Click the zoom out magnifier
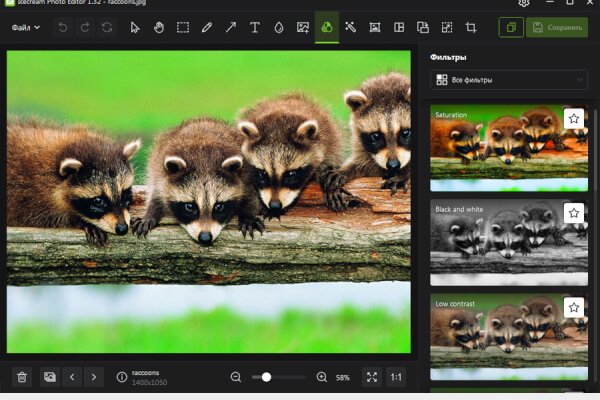 coord(236,377)
